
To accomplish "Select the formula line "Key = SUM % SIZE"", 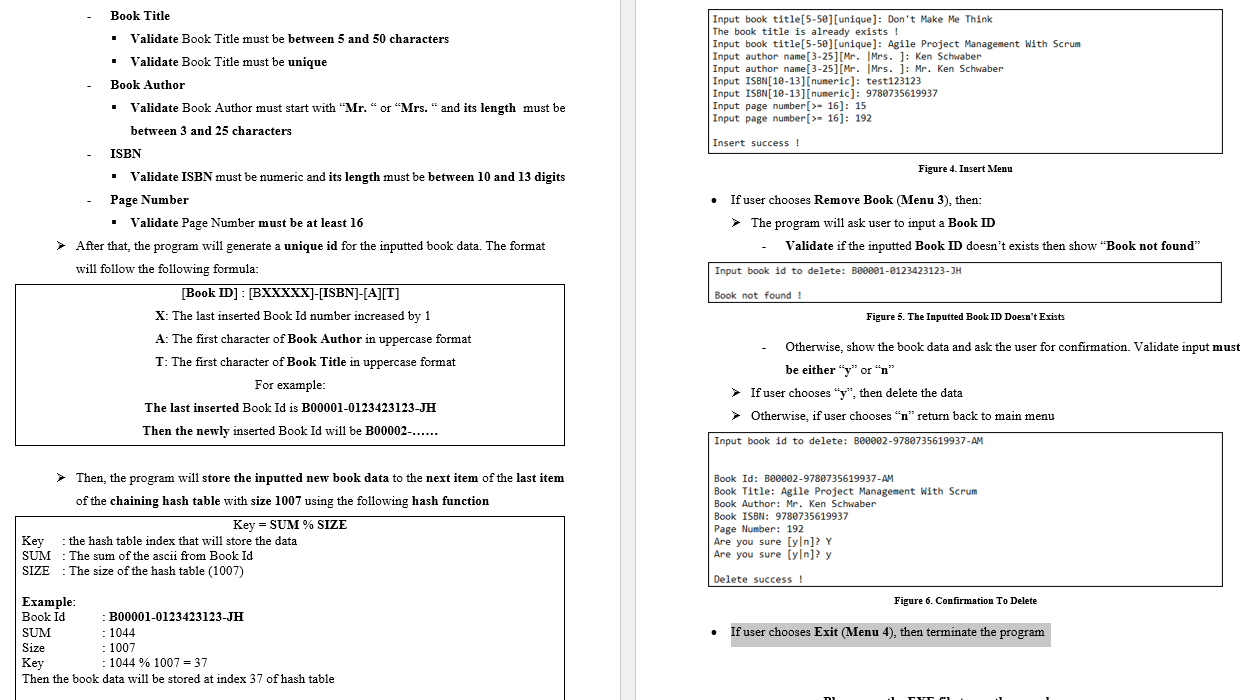I will [290, 524].
